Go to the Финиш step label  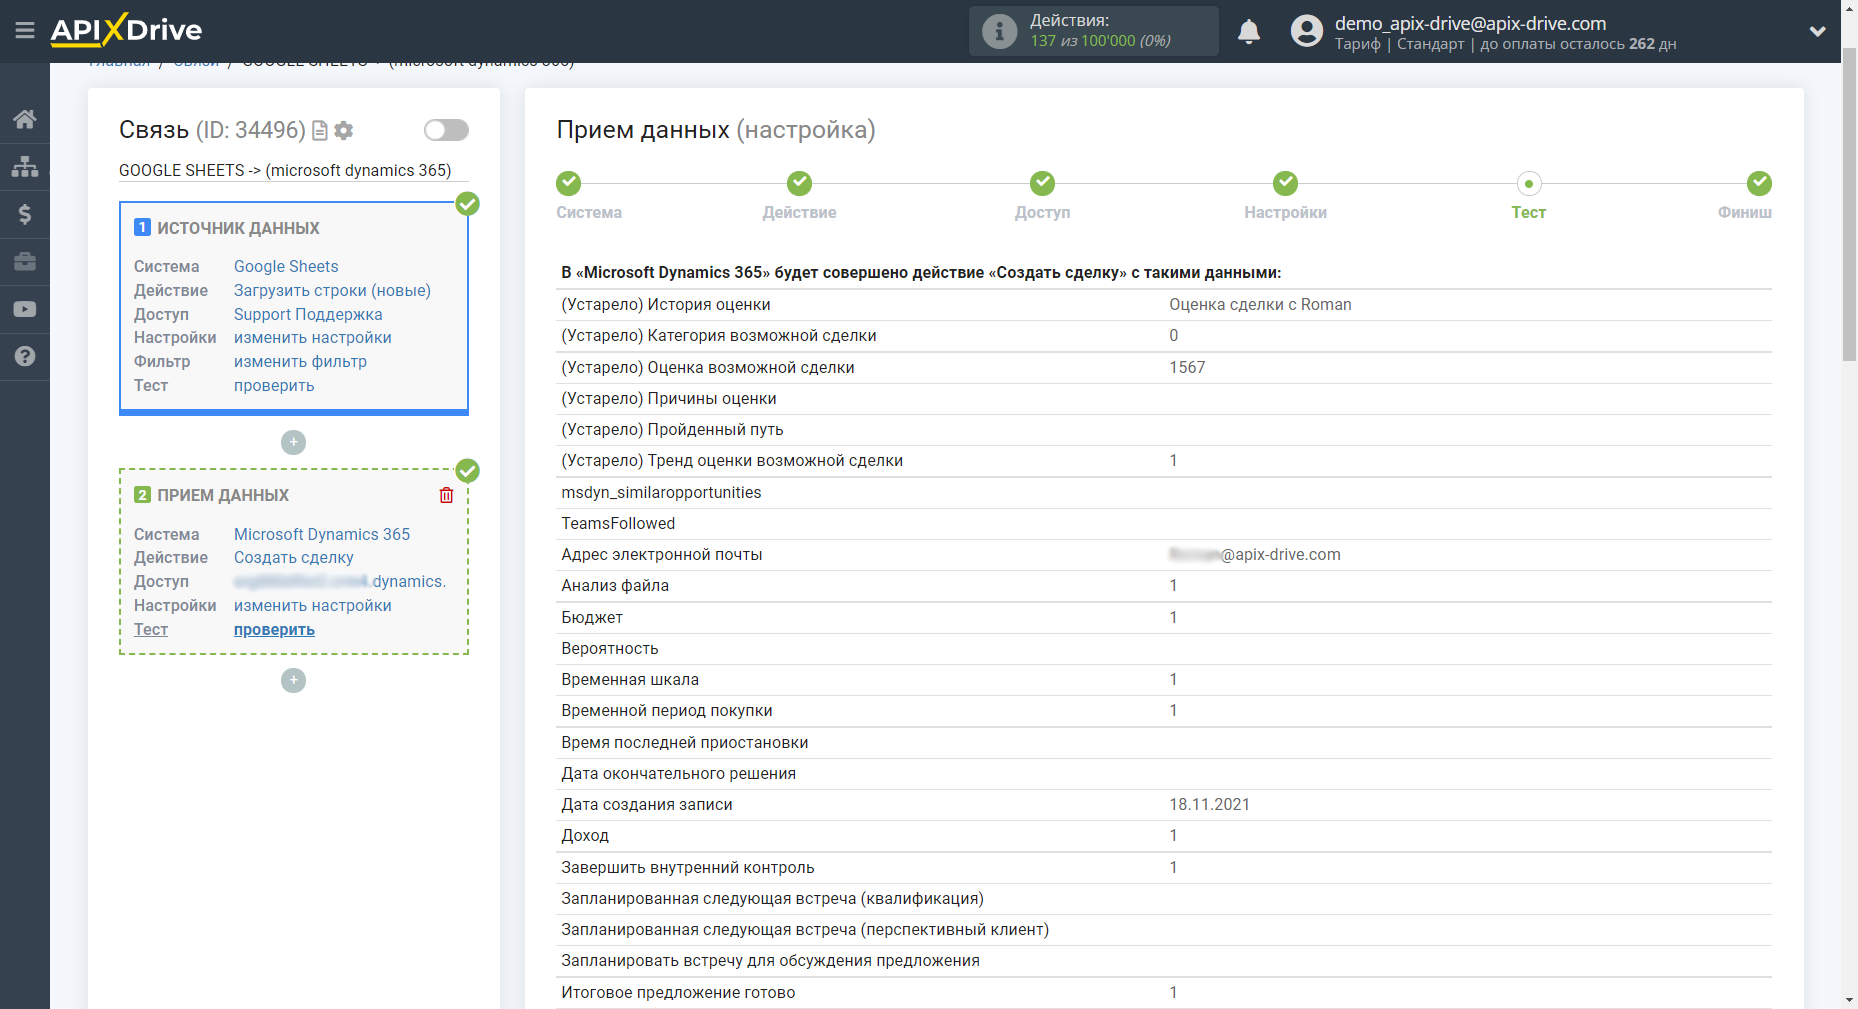(1744, 212)
